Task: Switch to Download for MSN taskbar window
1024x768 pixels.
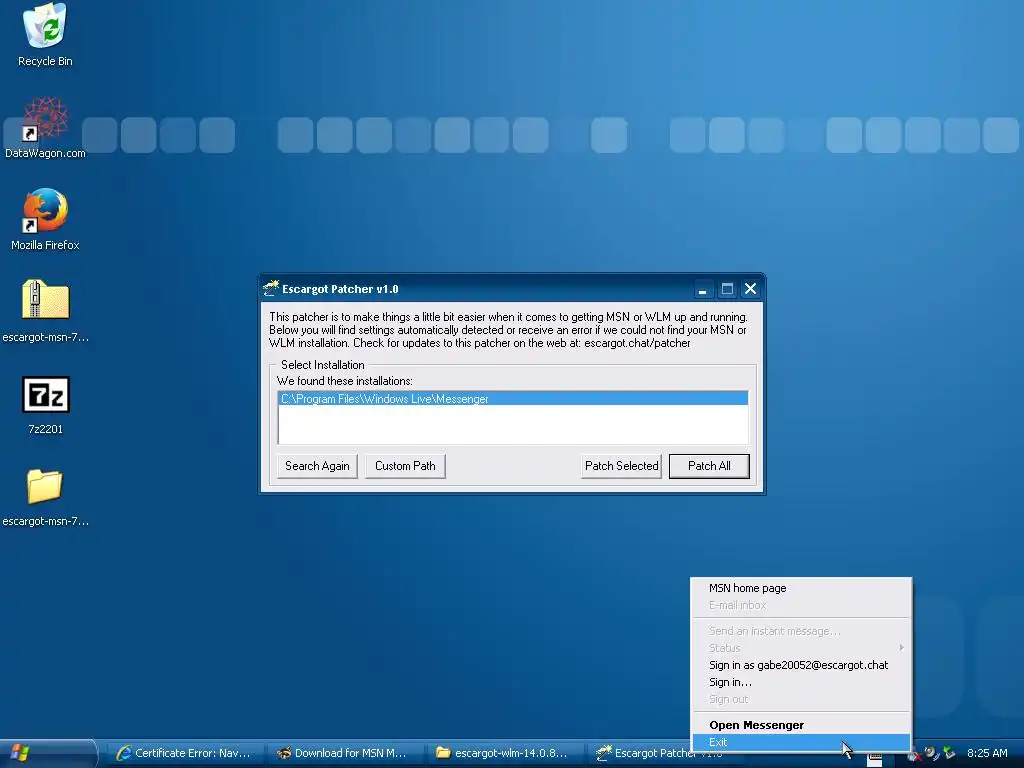Action: click(344, 753)
